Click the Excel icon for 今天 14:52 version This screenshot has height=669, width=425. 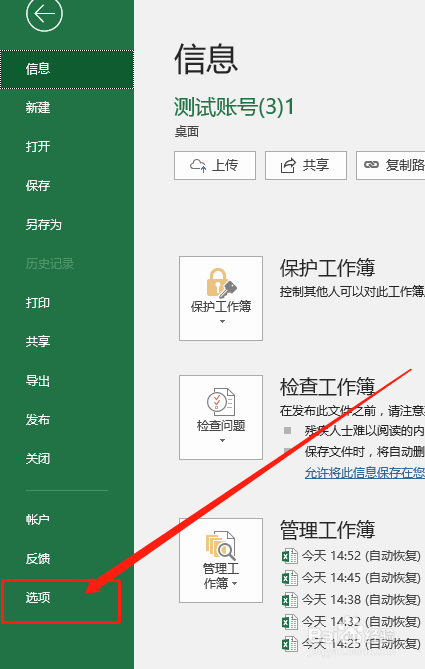(x=289, y=556)
